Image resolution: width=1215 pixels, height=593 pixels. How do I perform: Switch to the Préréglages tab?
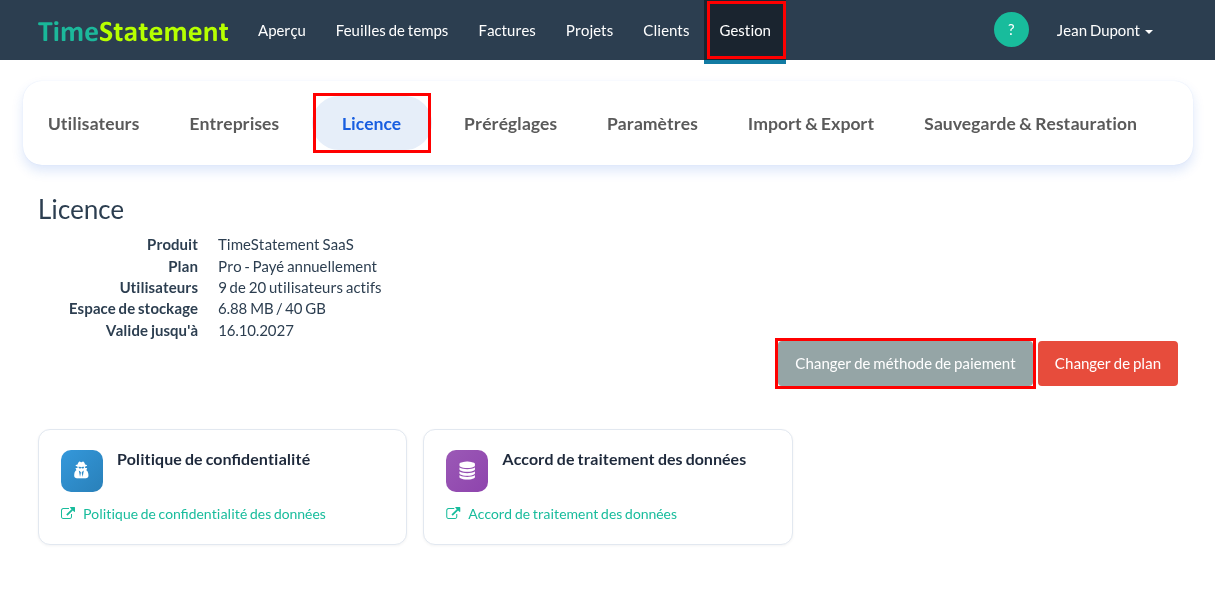(x=510, y=124)
